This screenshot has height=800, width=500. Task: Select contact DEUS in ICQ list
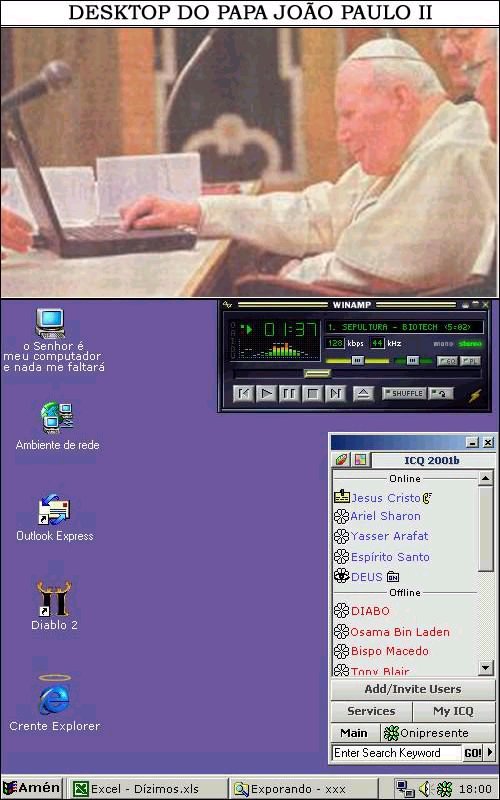point(367,577)
